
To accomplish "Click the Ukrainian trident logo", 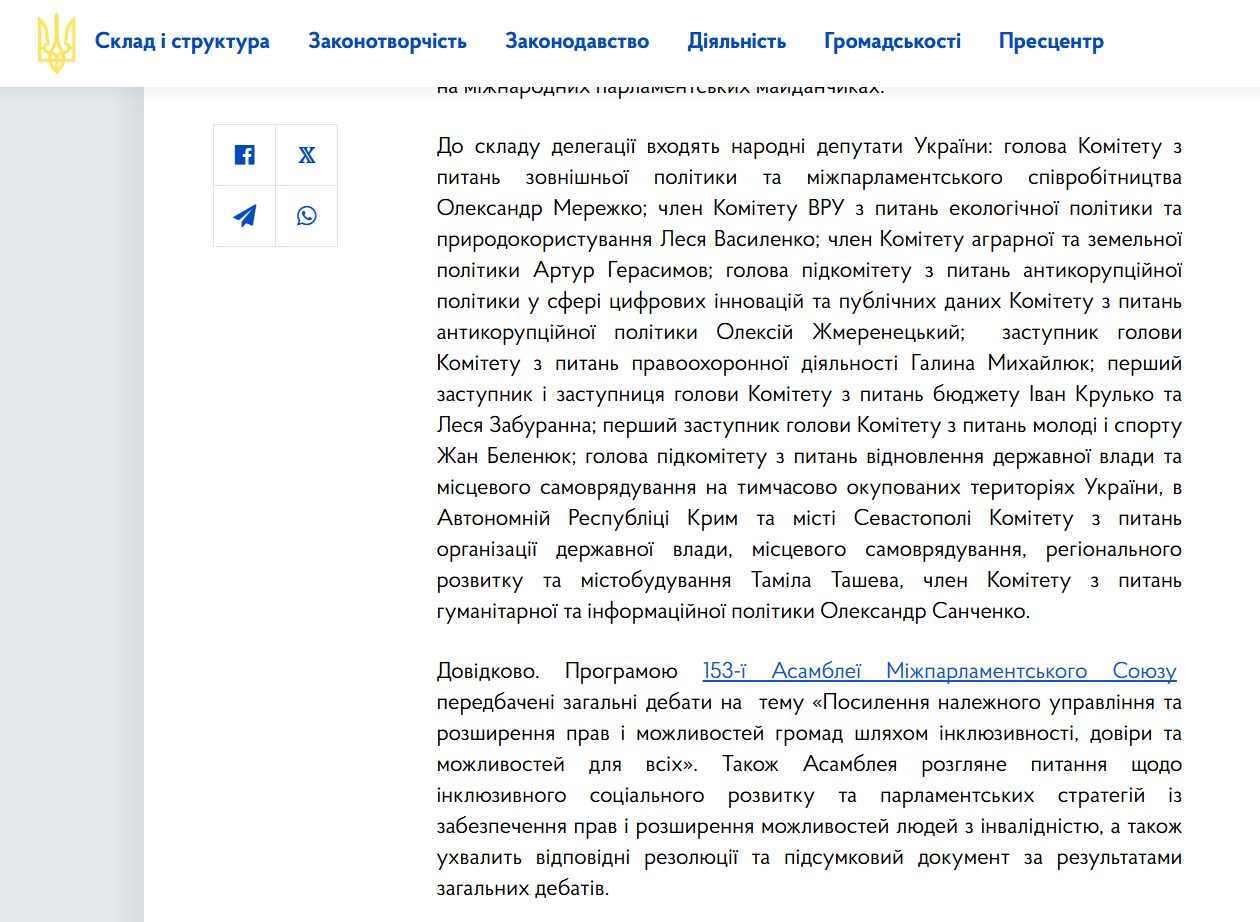I will 56,42.
